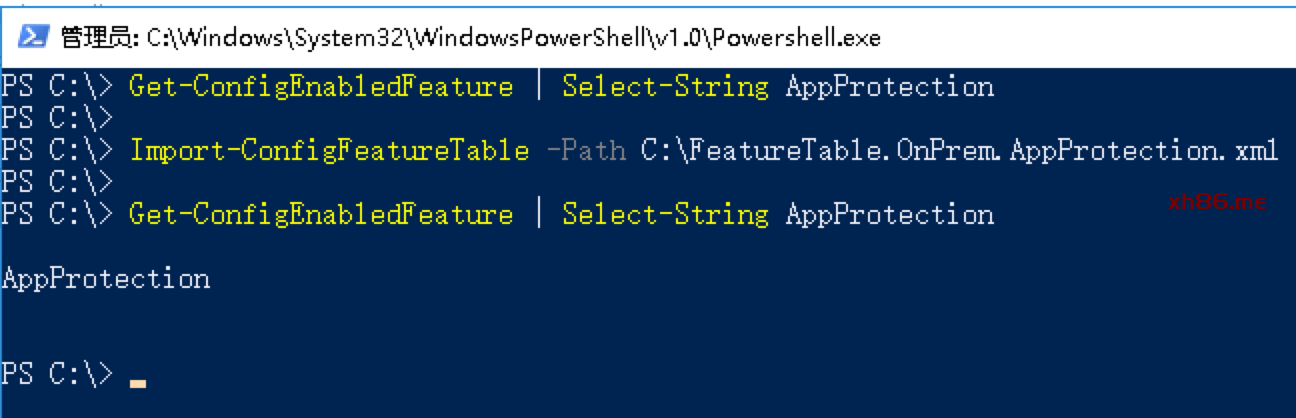This screenshot has width=1296, height=418.
Task: Click the empty prompt below the Import command
Action: [x=57, y=183]
